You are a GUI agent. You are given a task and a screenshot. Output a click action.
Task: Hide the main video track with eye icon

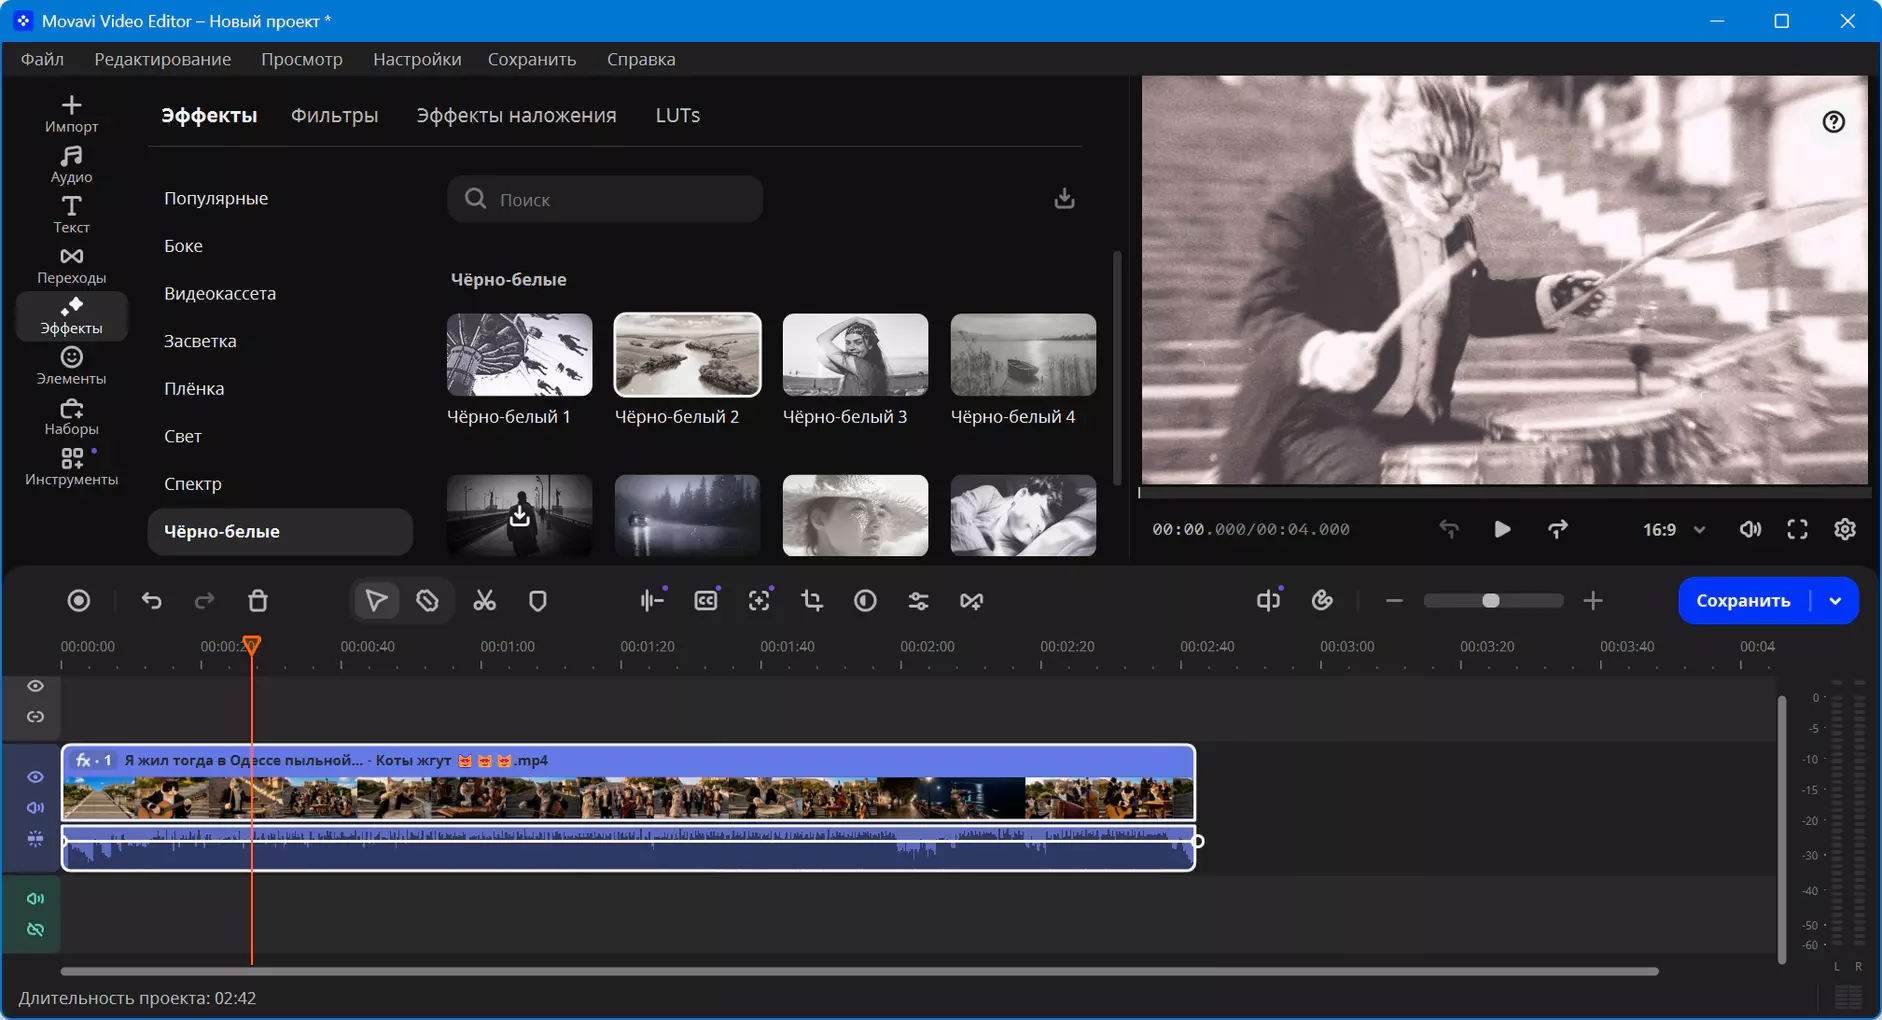(35, 777)
